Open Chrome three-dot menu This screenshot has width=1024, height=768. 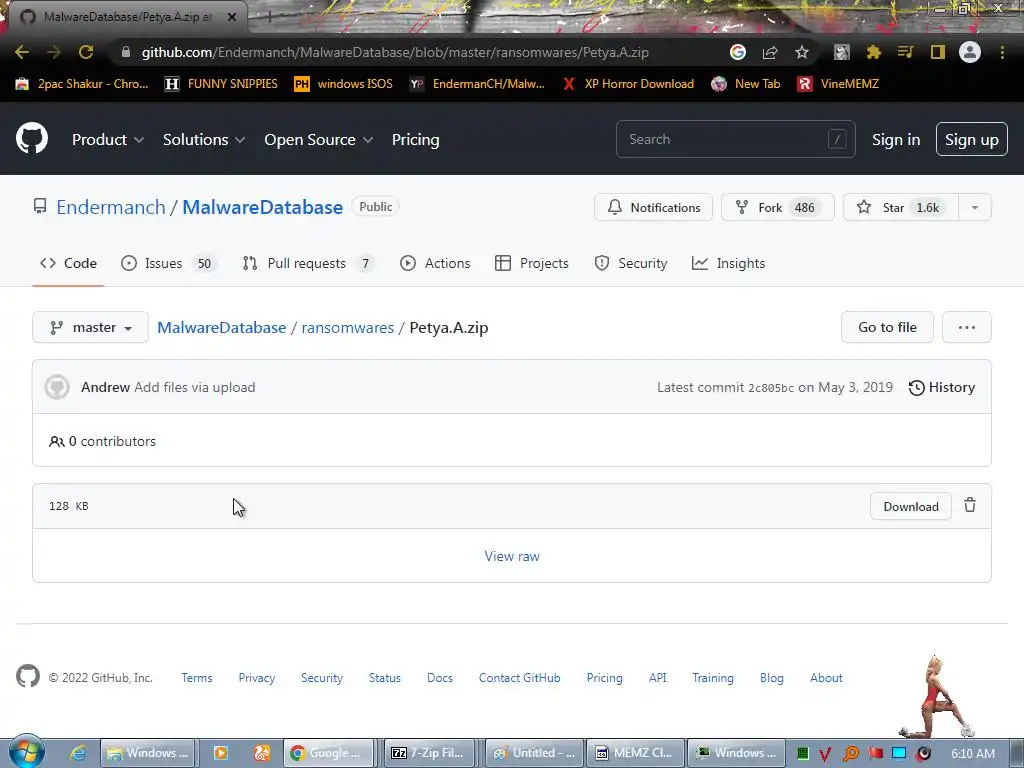tap(1002, 52)
